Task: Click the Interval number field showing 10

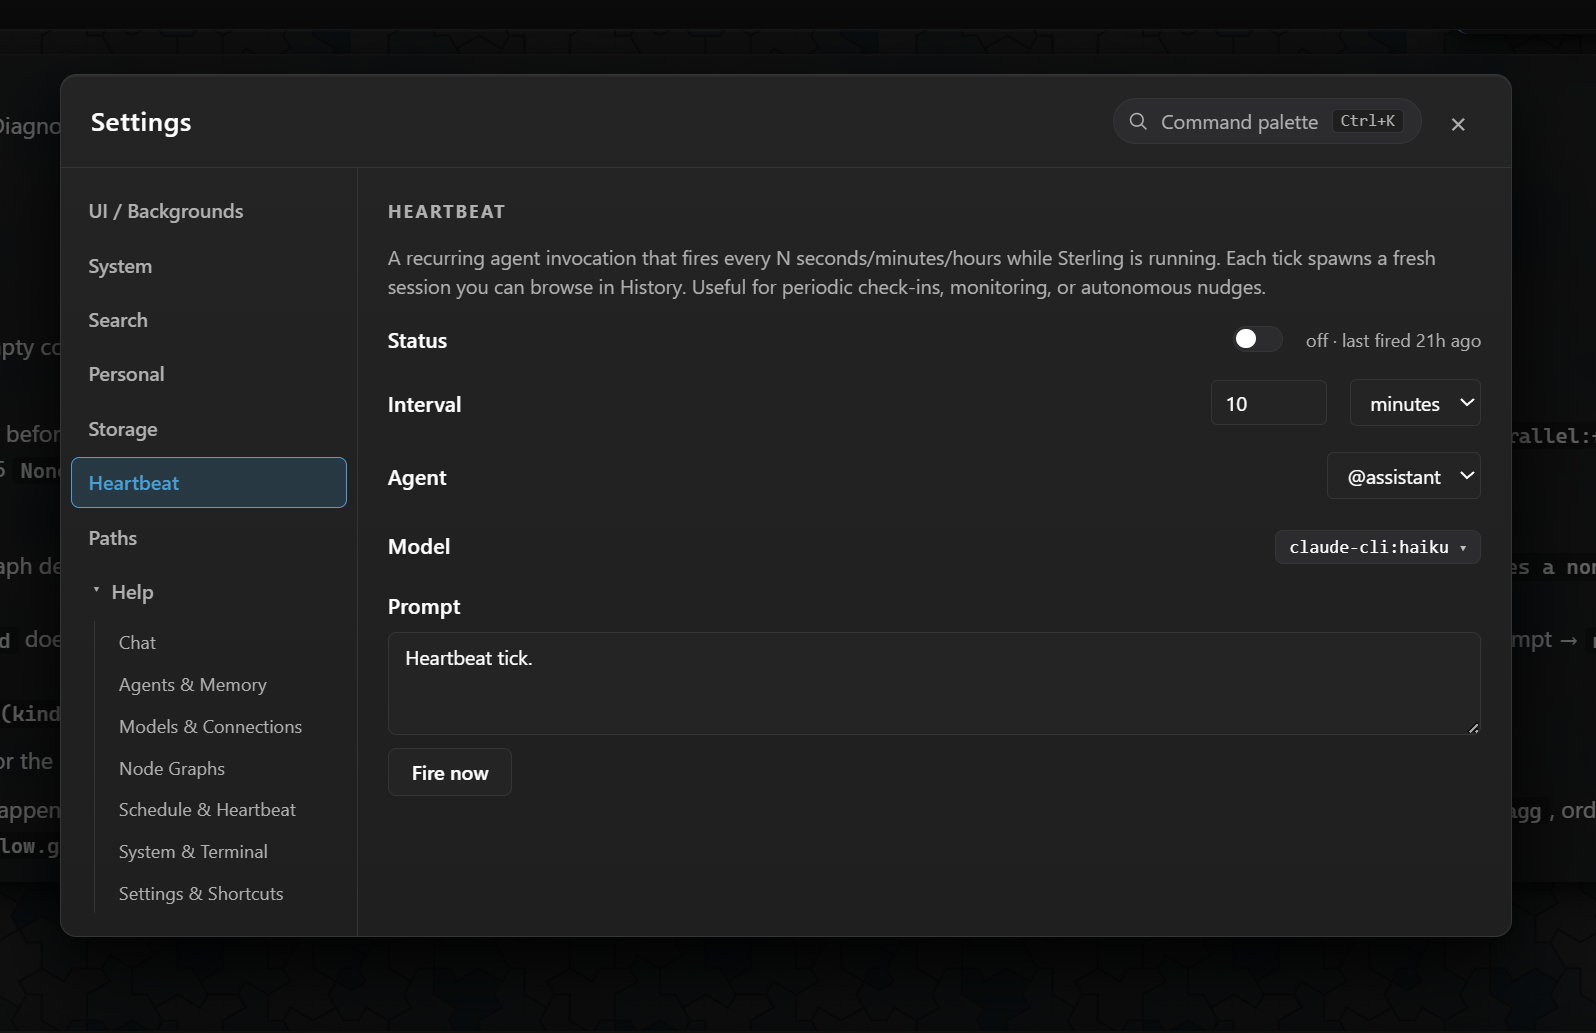Action: tap(1268, 403)
